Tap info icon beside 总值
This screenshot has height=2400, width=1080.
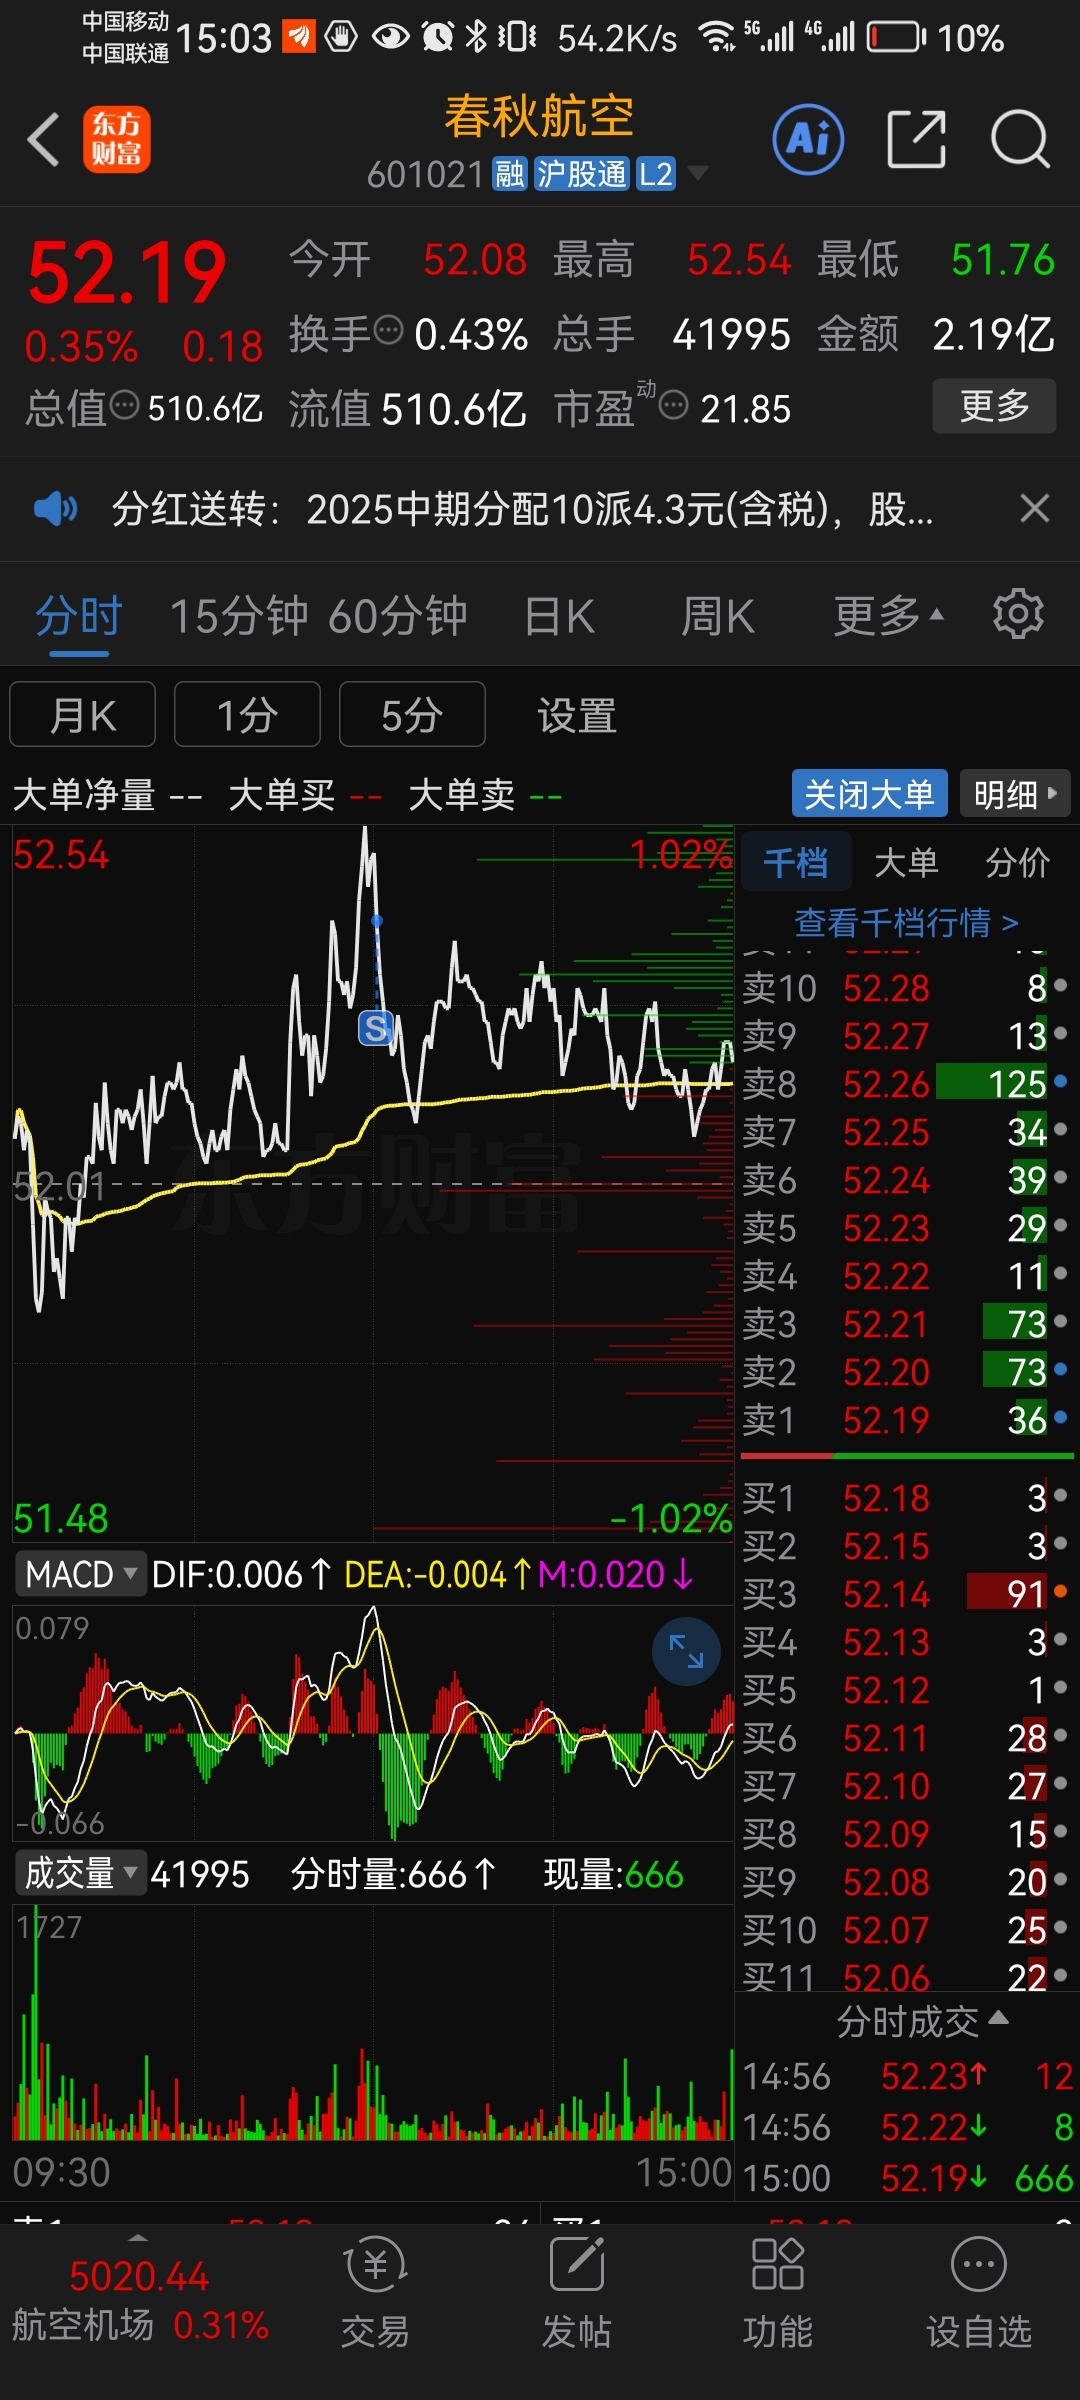click(125, 405)
